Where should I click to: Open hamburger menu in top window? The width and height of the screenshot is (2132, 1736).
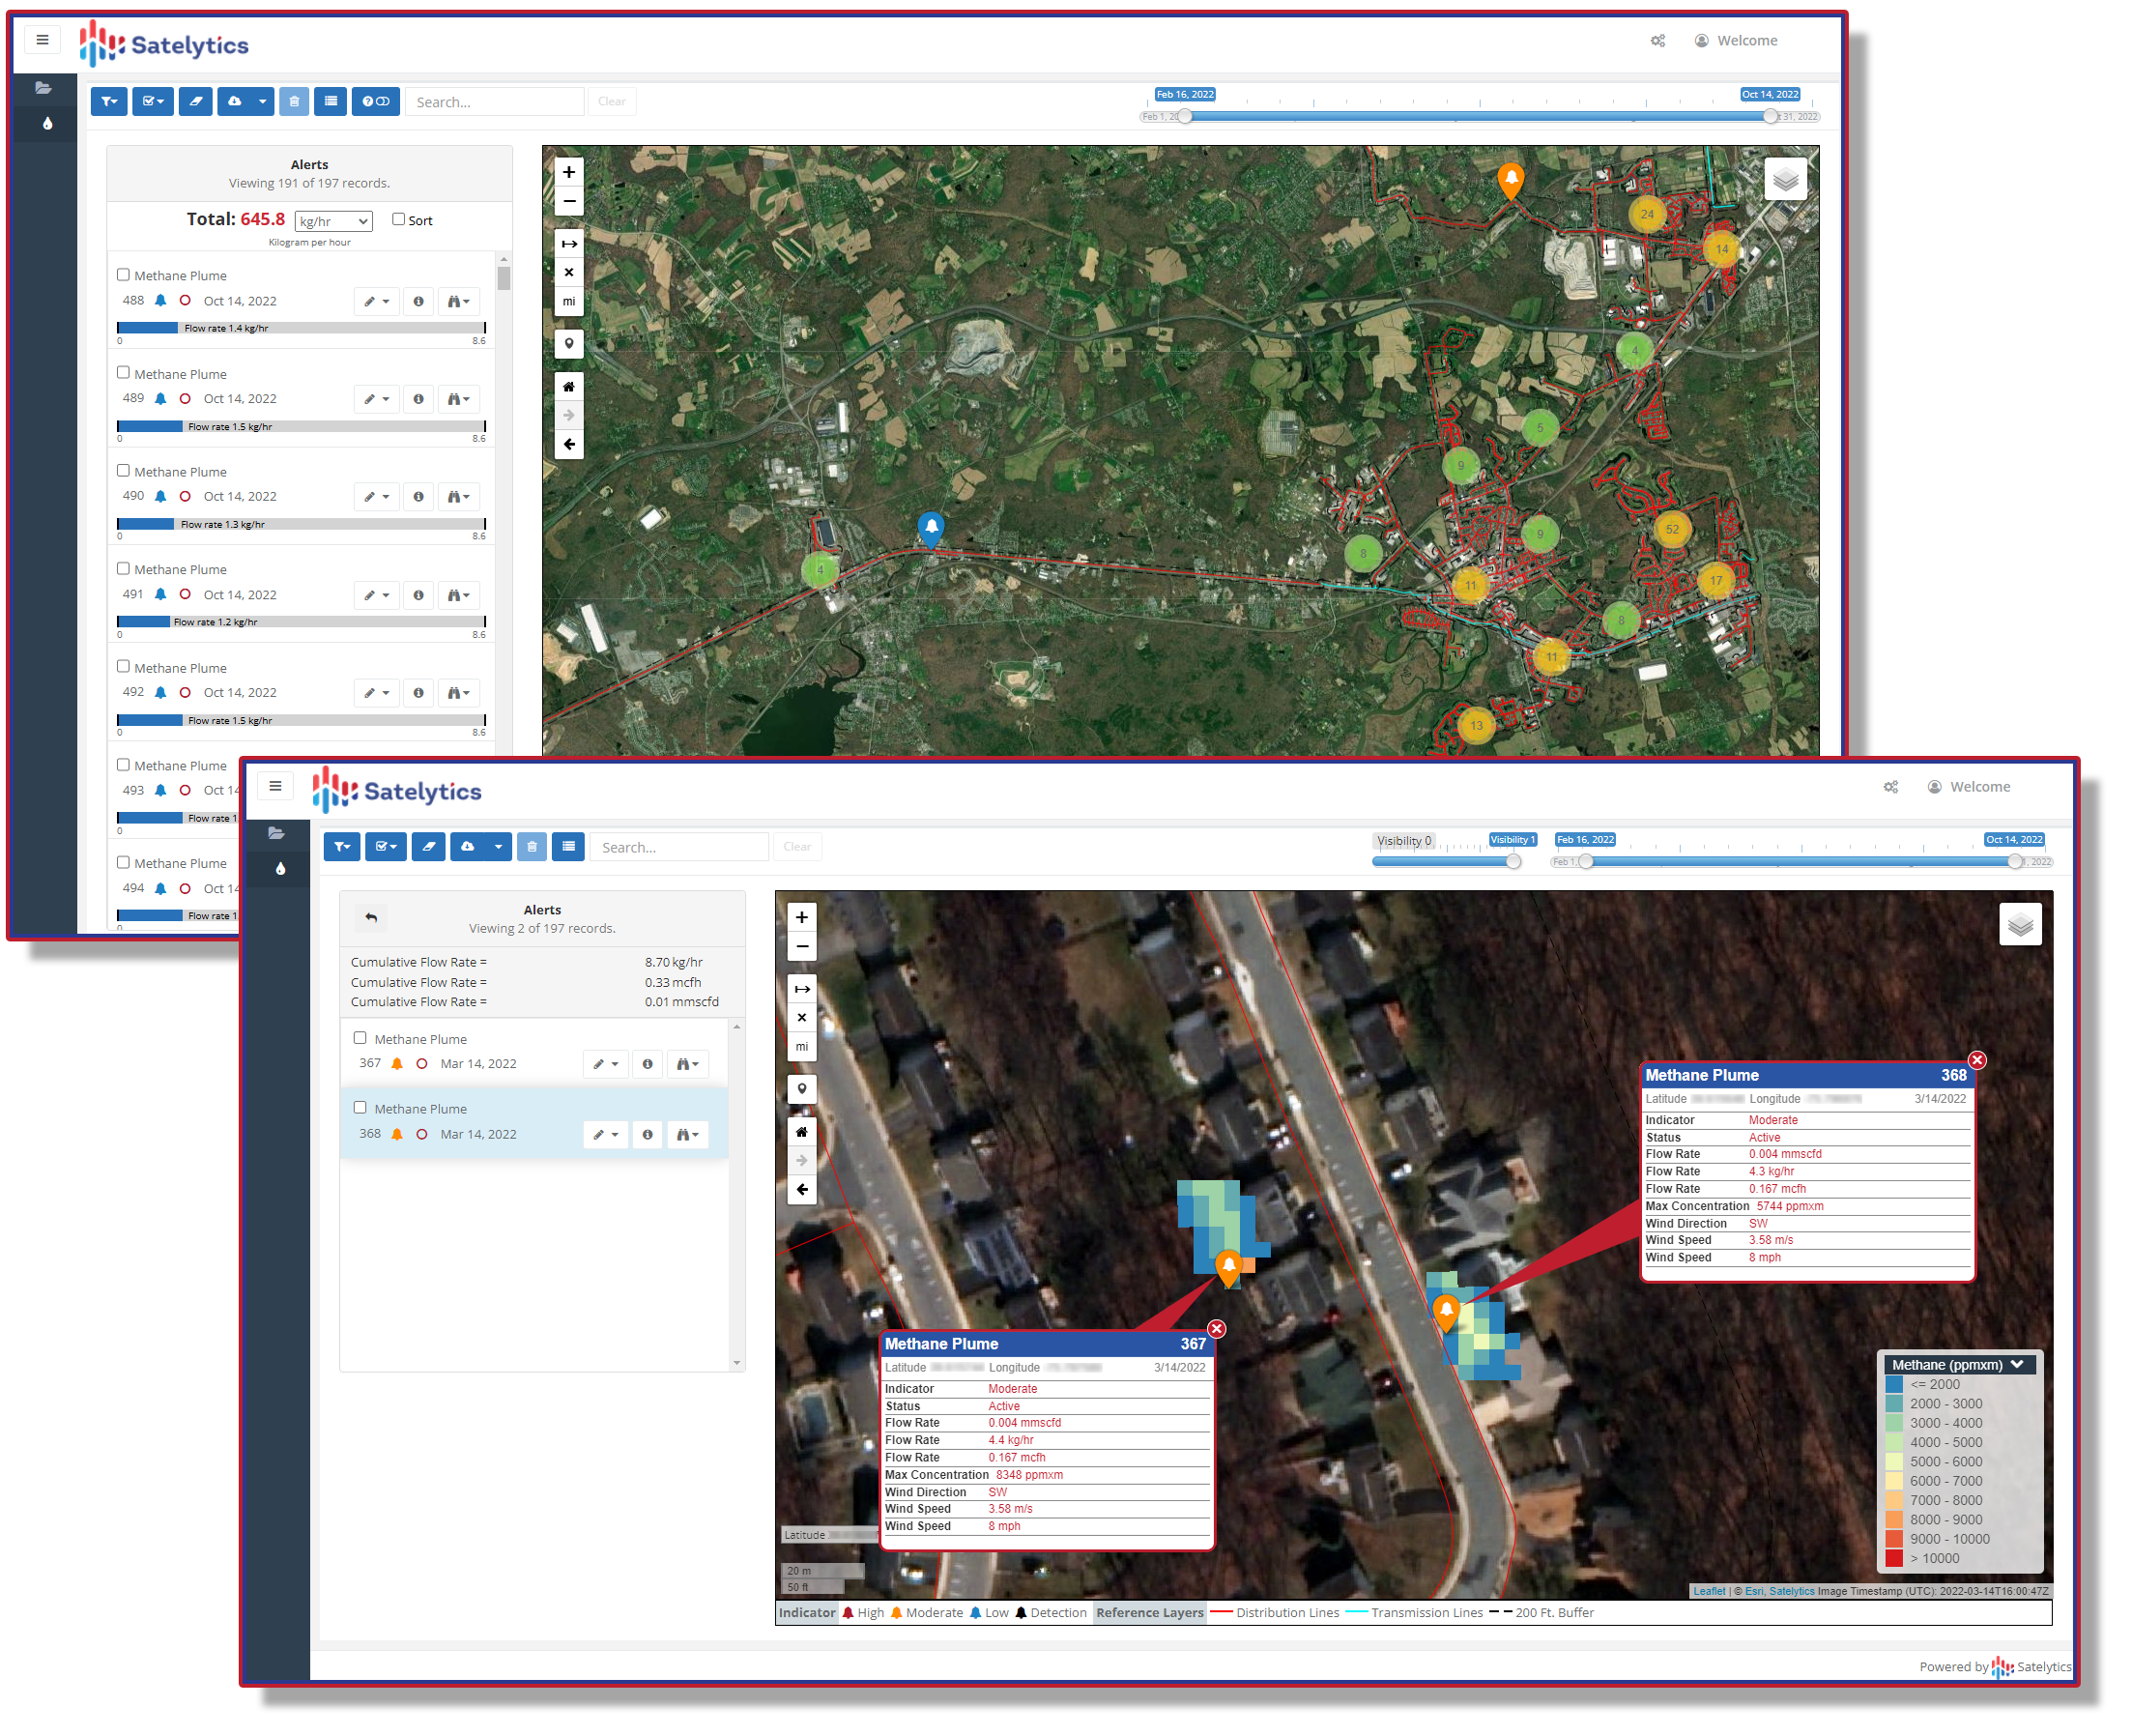pos(42,40)
